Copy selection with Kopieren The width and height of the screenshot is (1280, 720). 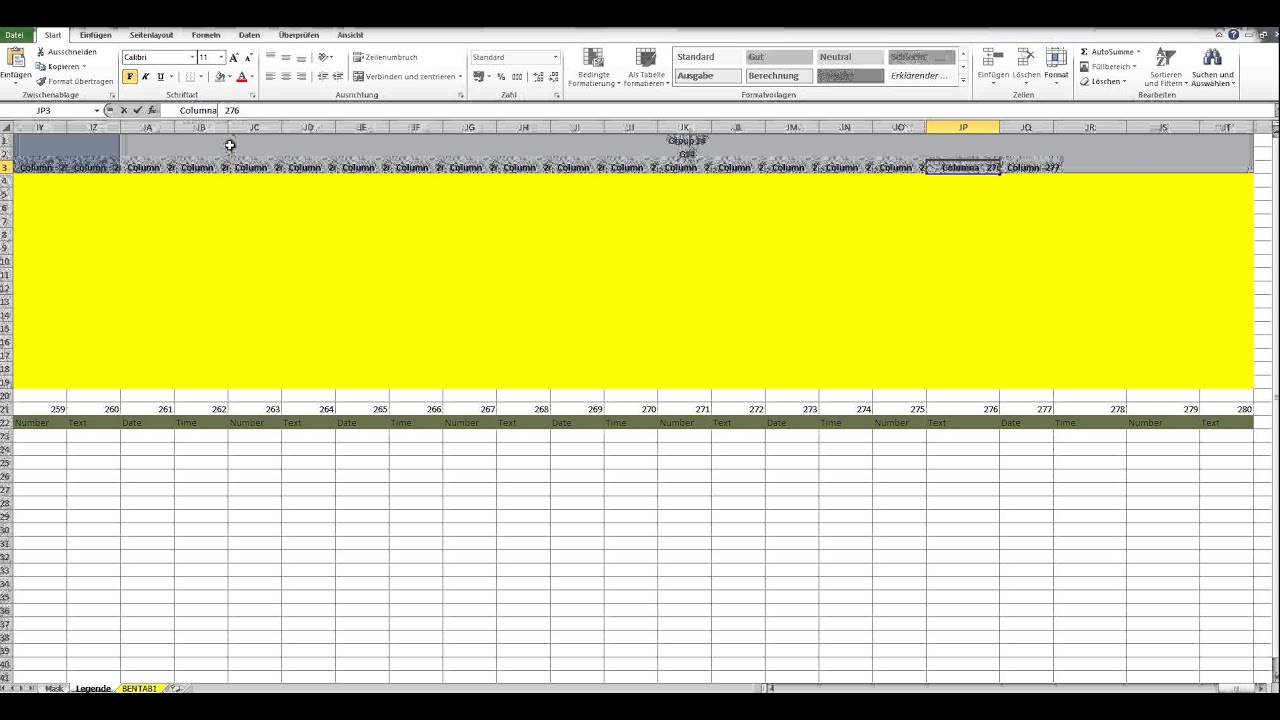coord(61,66)
